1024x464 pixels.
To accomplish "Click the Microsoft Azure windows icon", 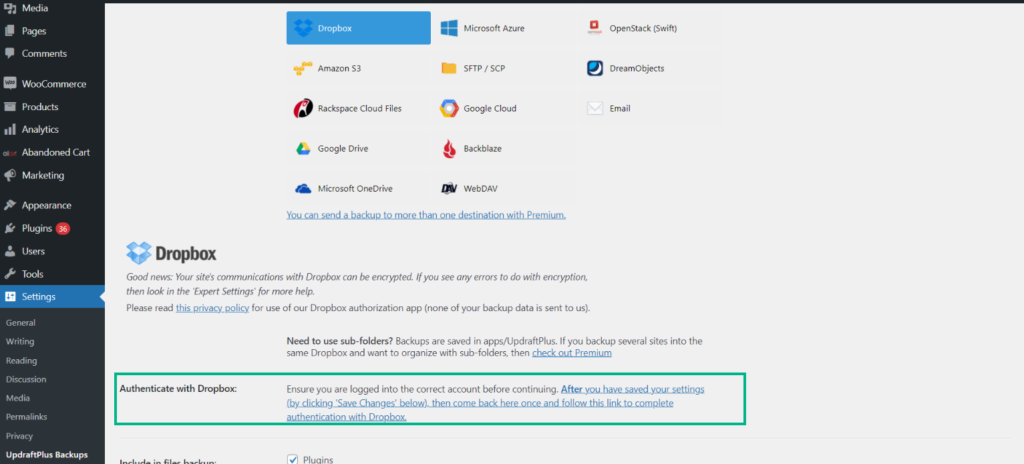I will (x=449, y=28).
